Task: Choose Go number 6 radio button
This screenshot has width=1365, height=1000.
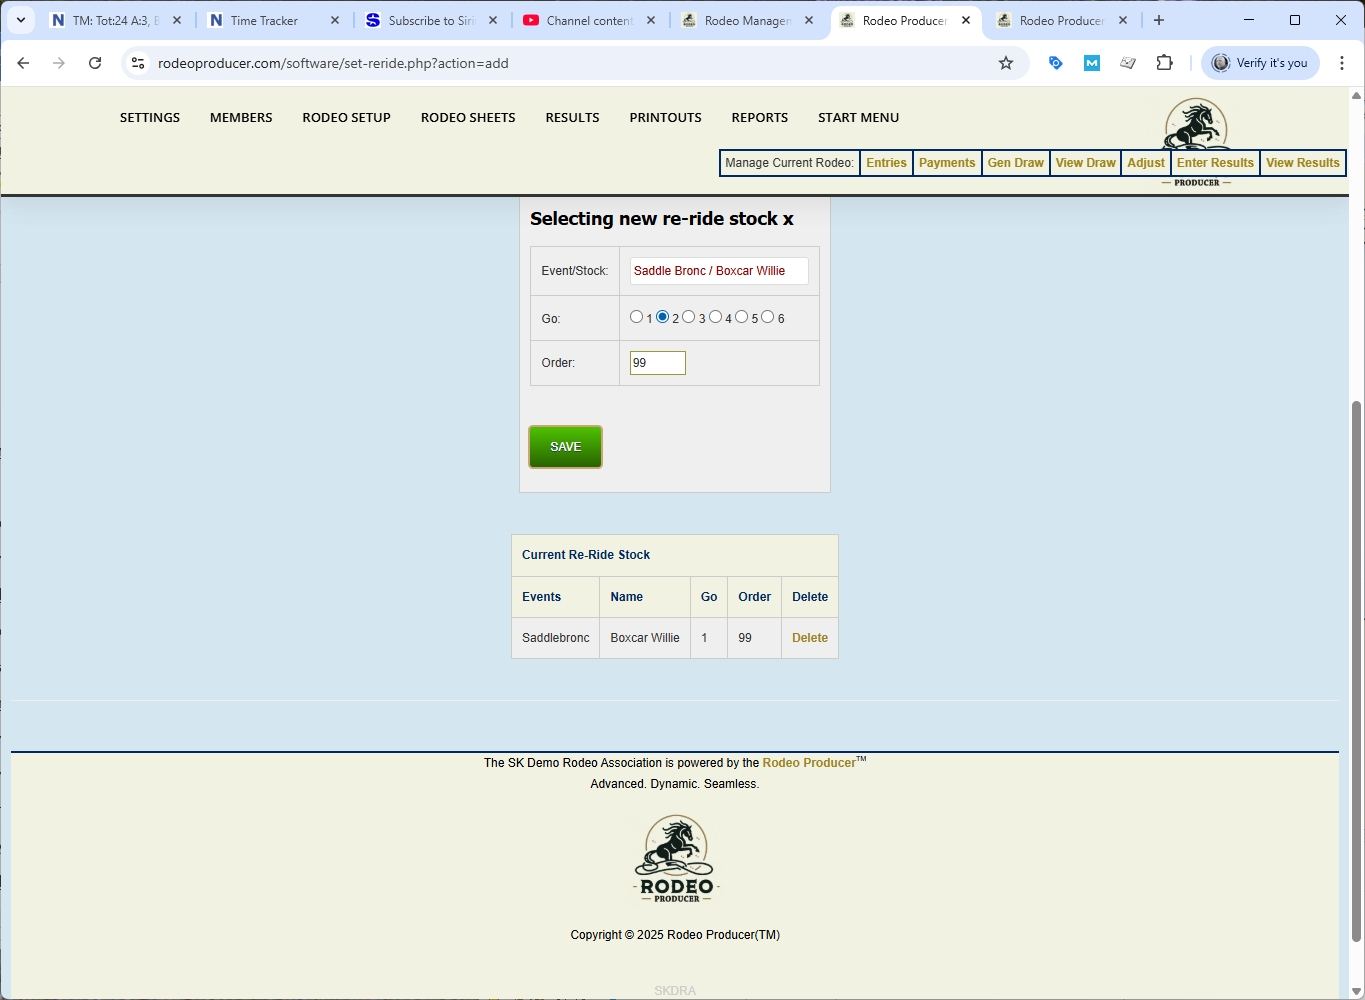Action: pos(768,316)
